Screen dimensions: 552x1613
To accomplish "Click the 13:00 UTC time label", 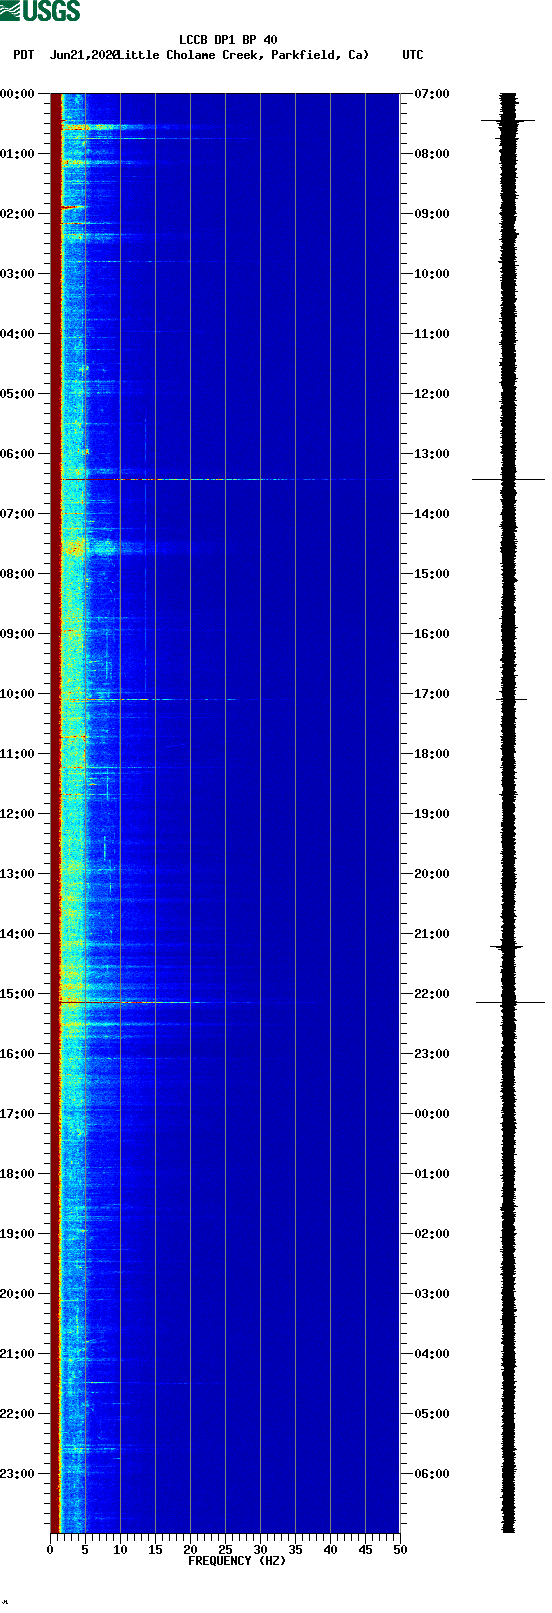I will (x=432, y=454).
